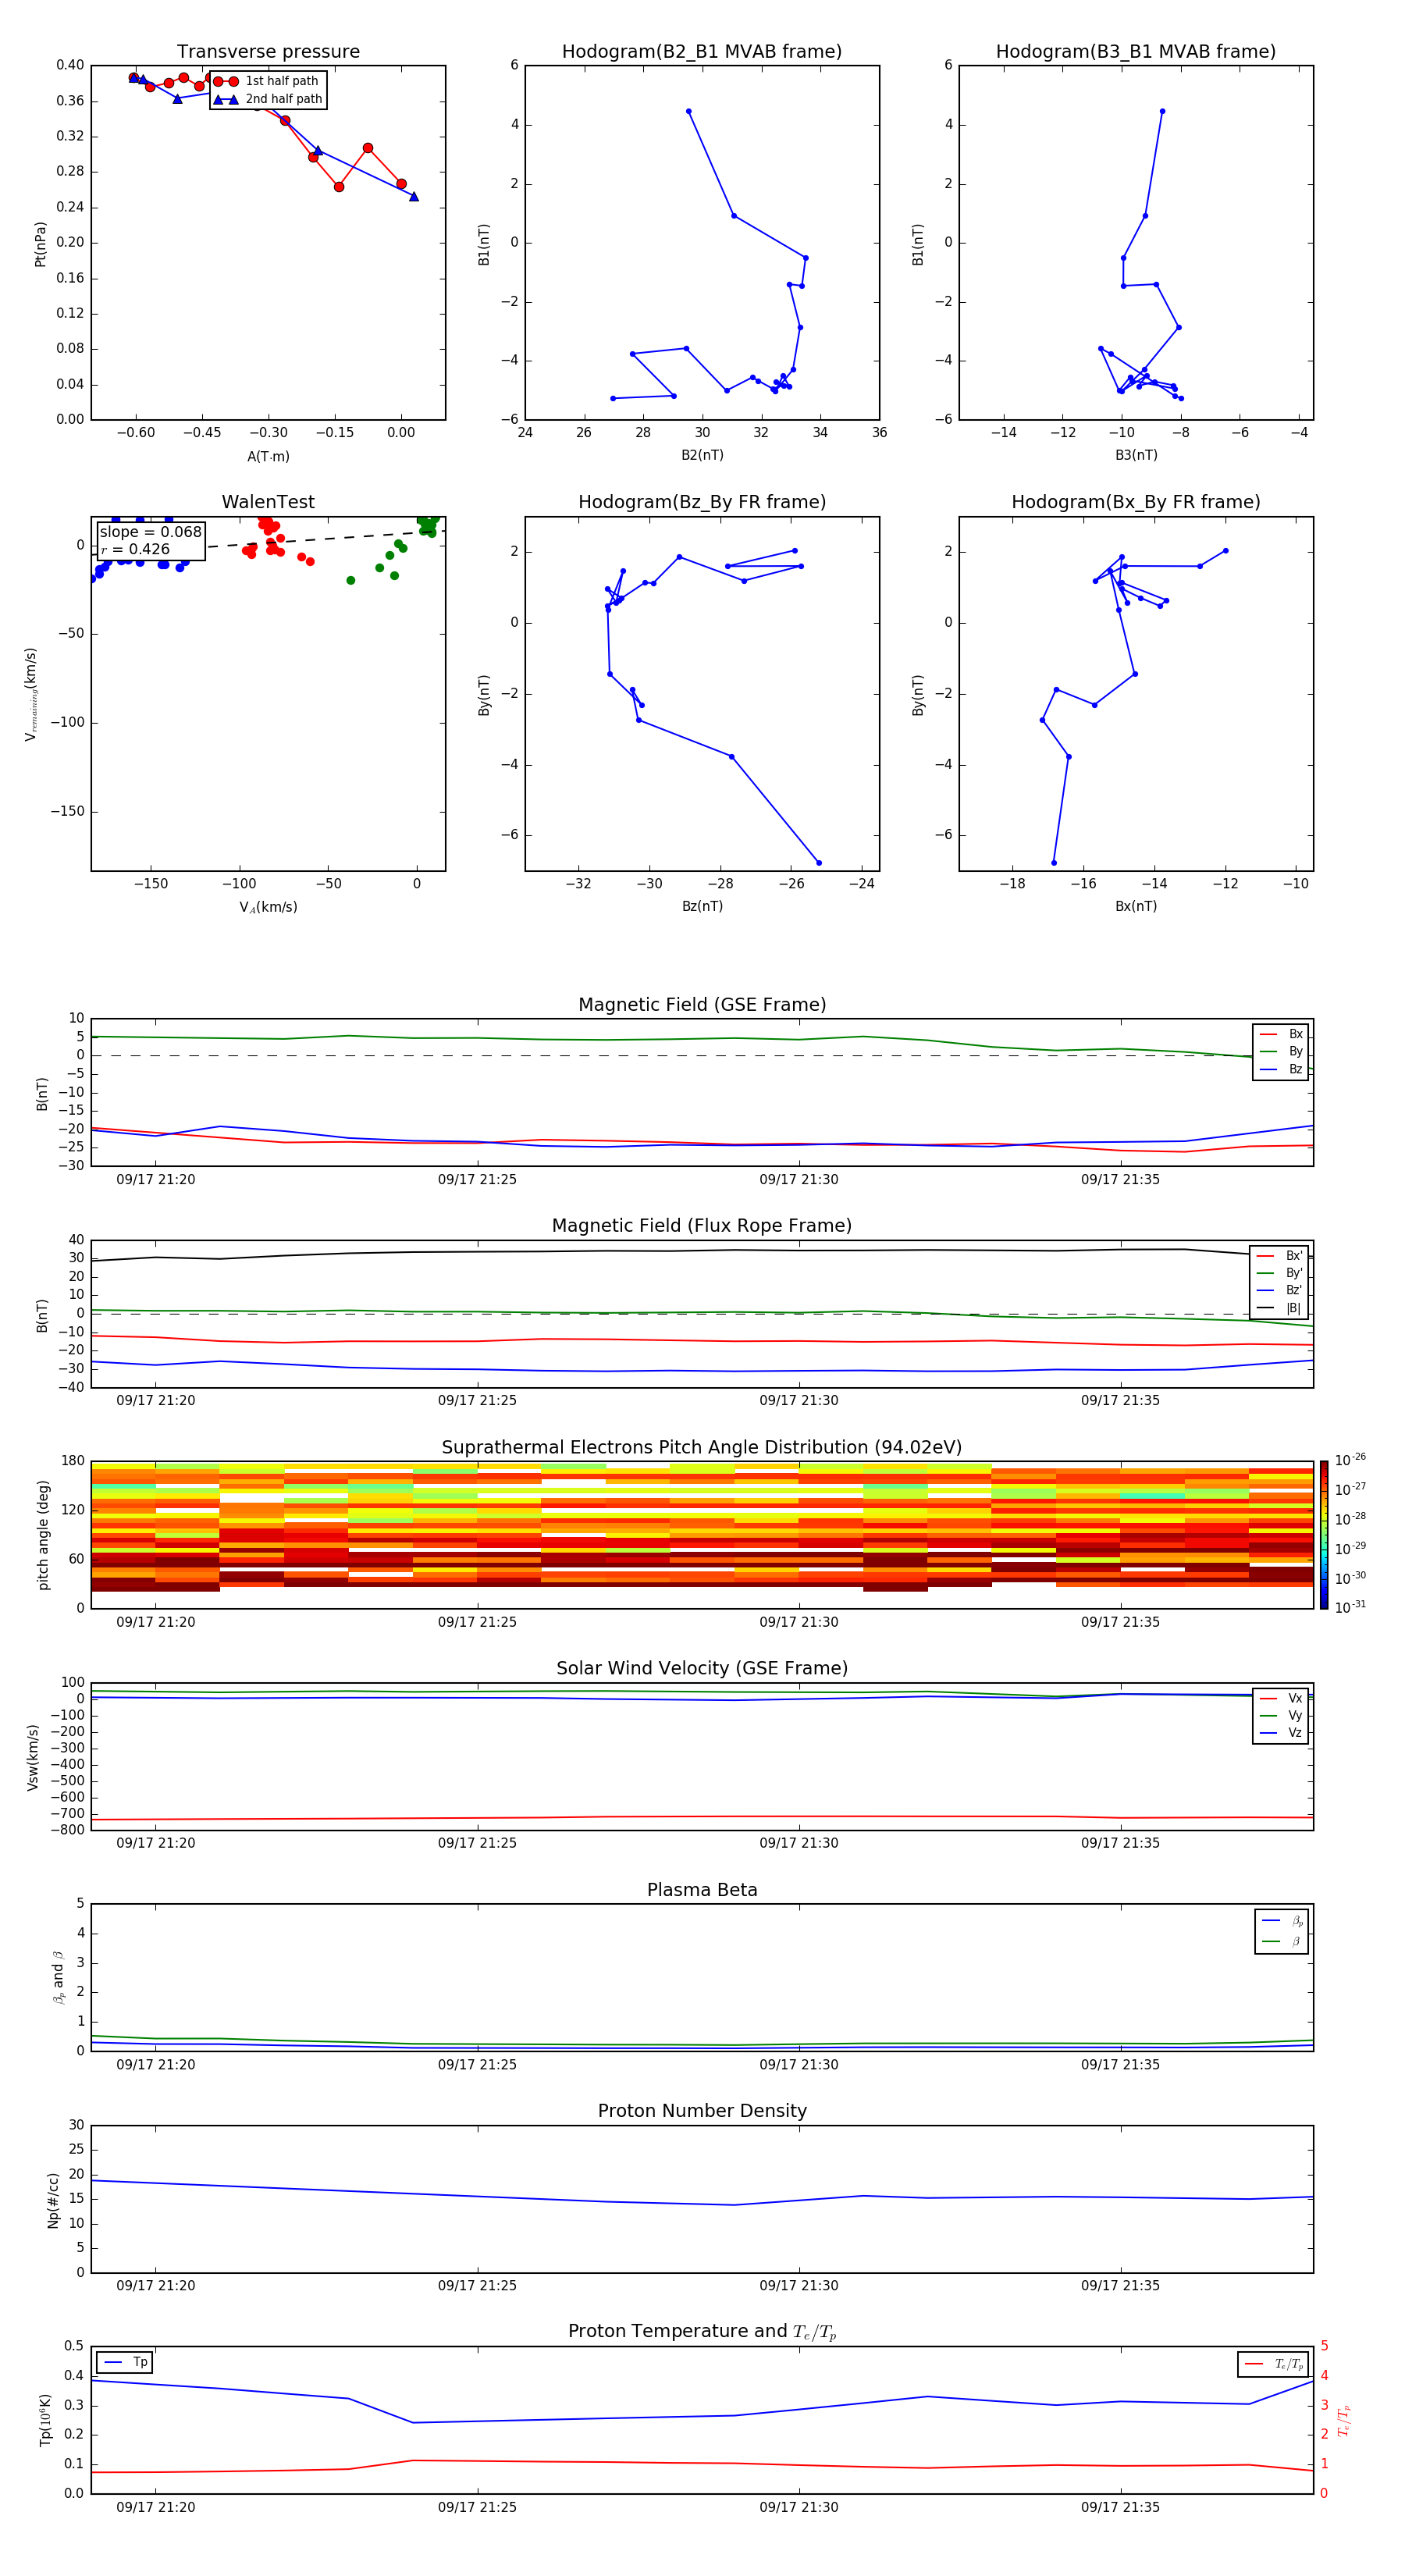Click the "B2(nT)" x-axis label
Viewport: 1405px width, 2576px height.
tap(702, 455)
